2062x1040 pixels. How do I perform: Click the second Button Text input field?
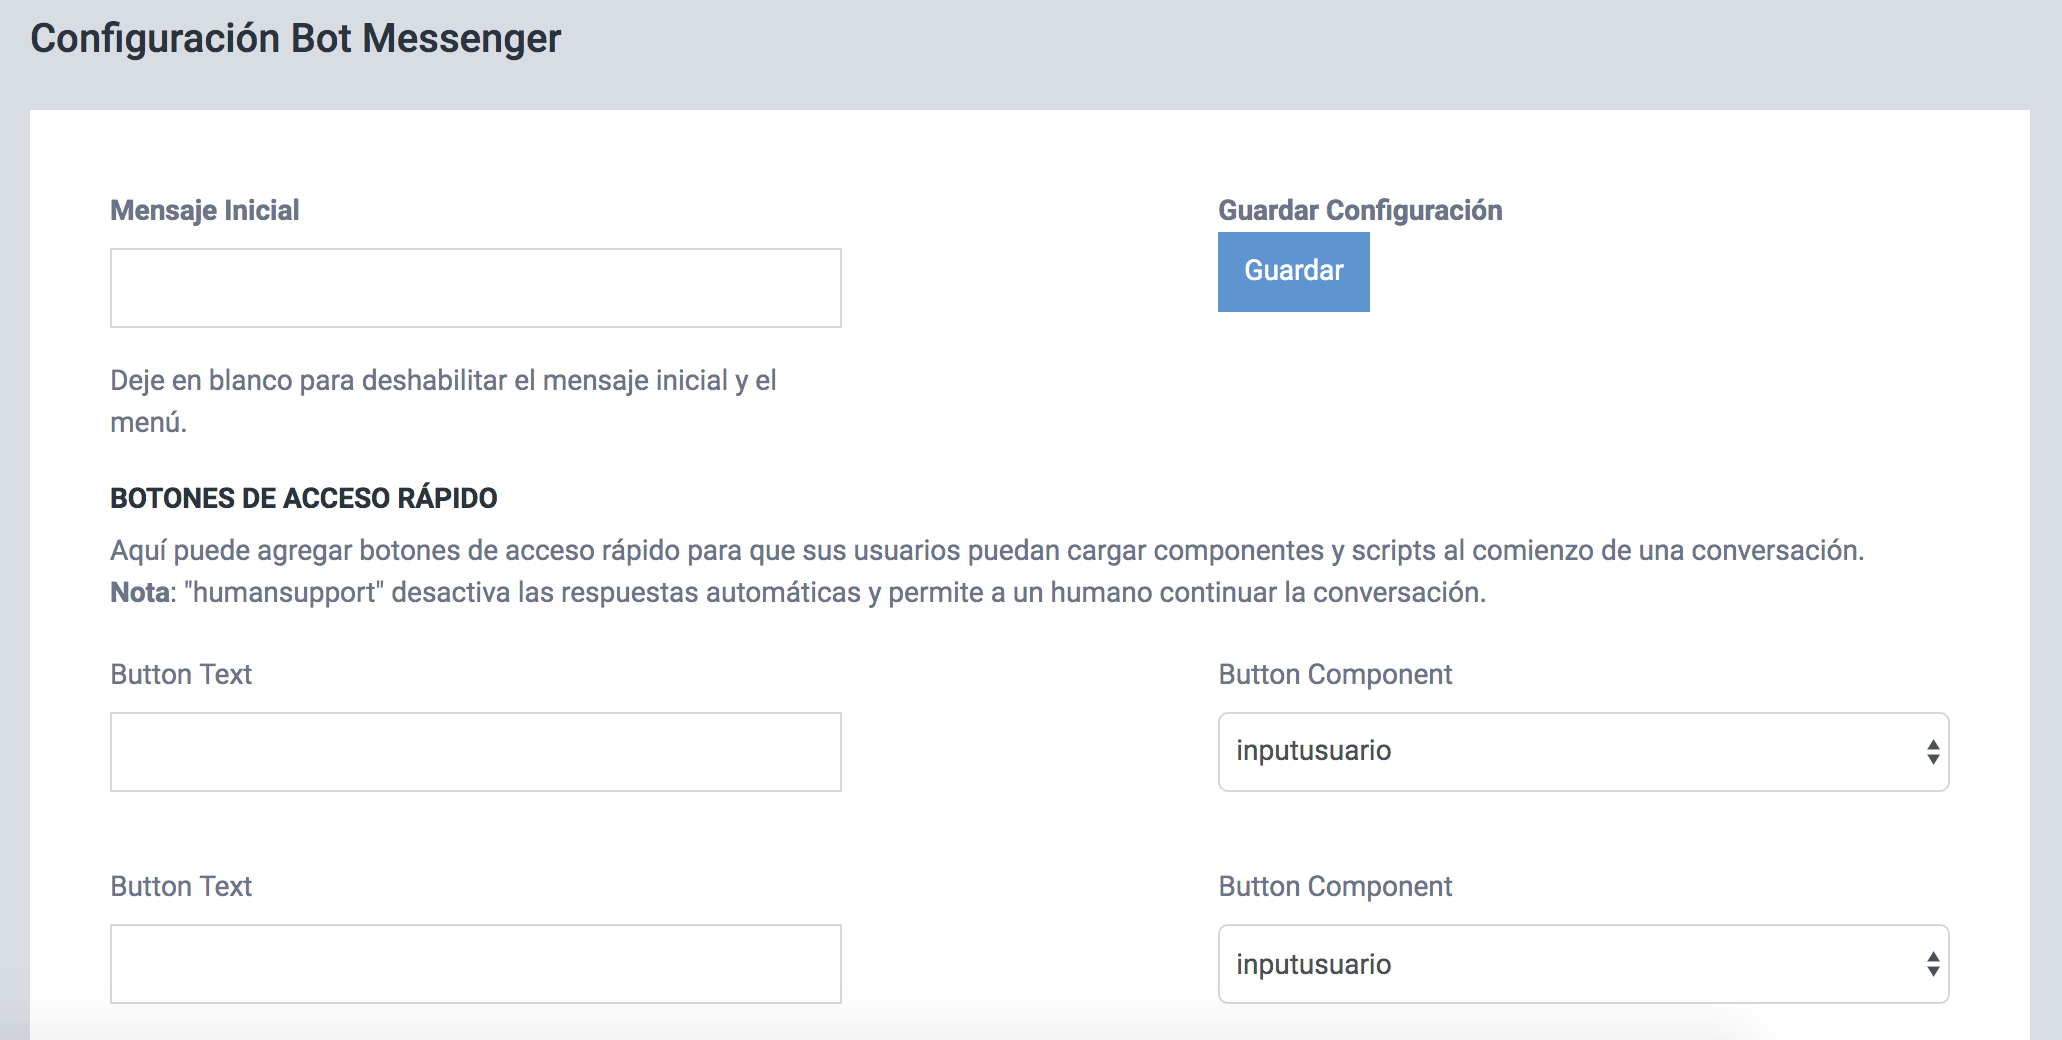click(476, 964)
